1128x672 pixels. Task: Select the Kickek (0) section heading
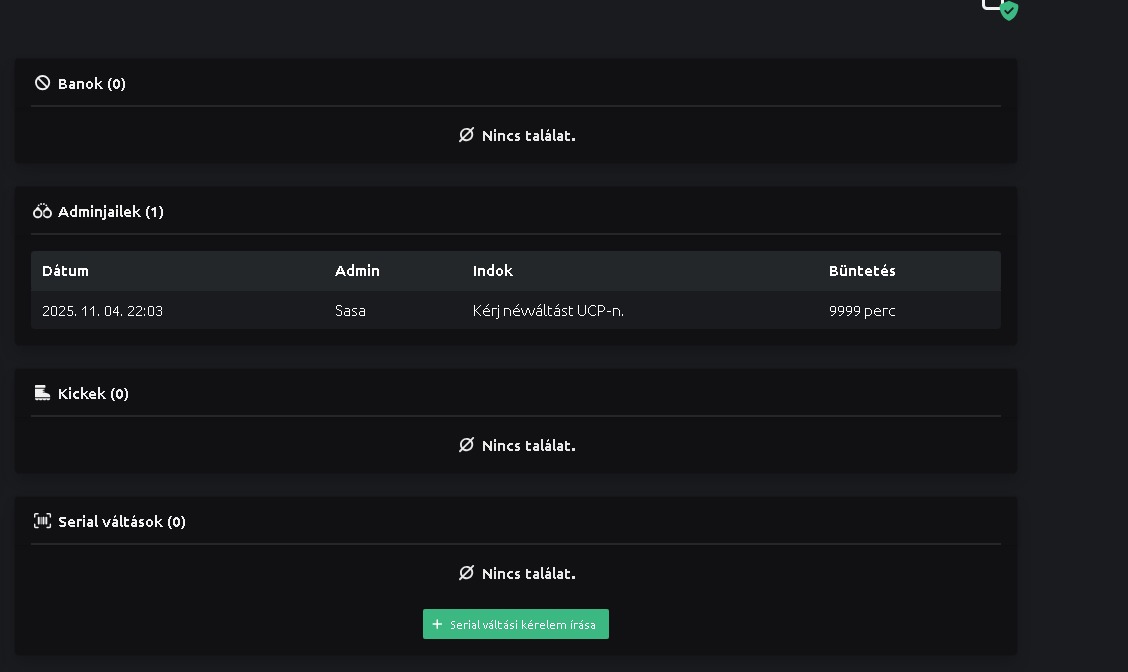click(x=93, y=394)
